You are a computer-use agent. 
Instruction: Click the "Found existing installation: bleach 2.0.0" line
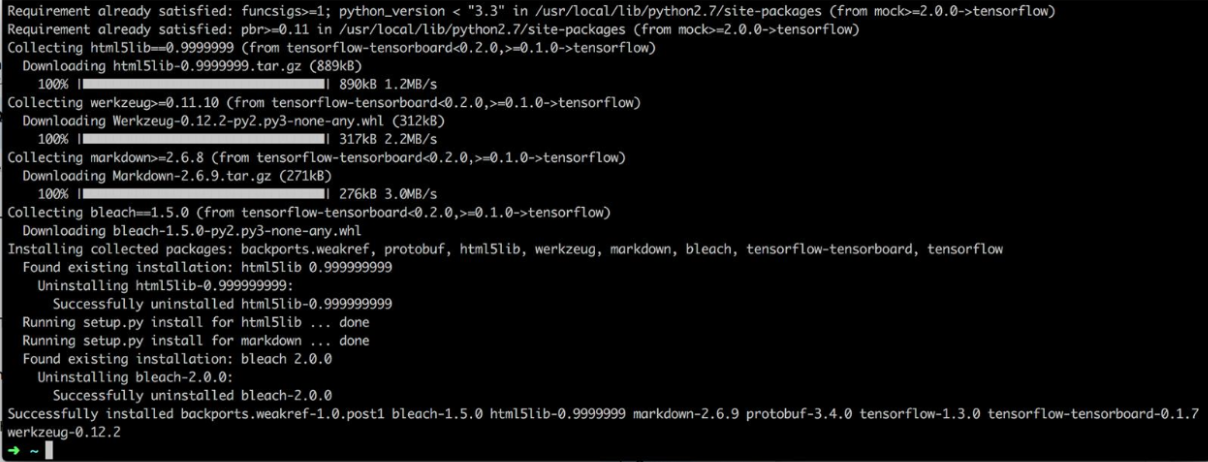tap(178, 358)
